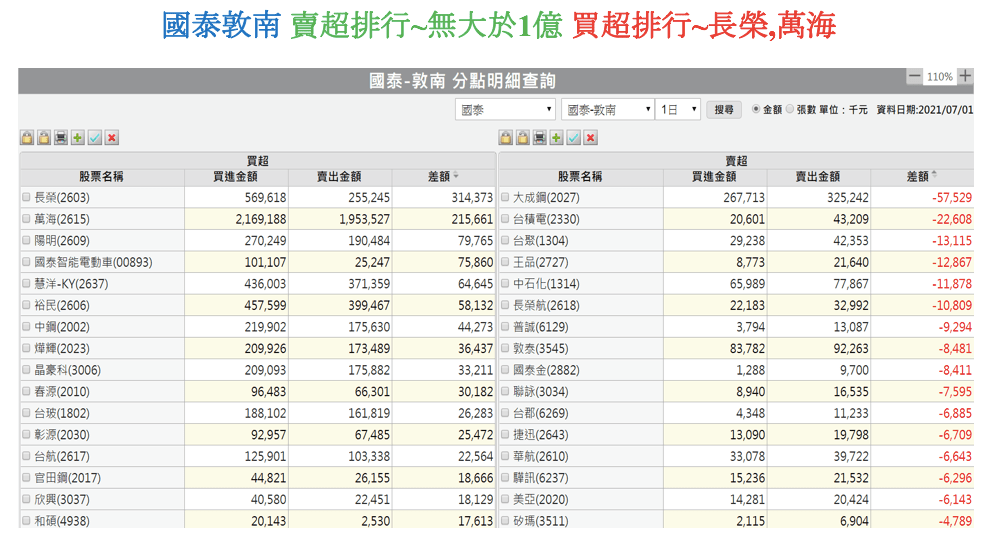Open the 國泰 broker dropdown
The image size is (1005, 554).
505,110
